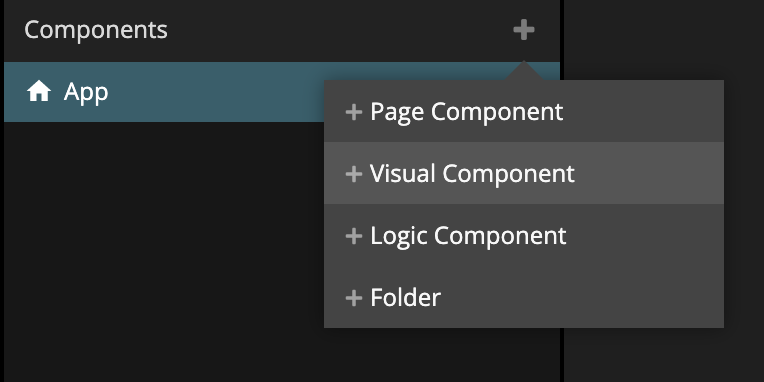The height and width of the screenshot is (382, 764).
Task: Create a new Folder from the popup menu
Action: click(524, 297)
